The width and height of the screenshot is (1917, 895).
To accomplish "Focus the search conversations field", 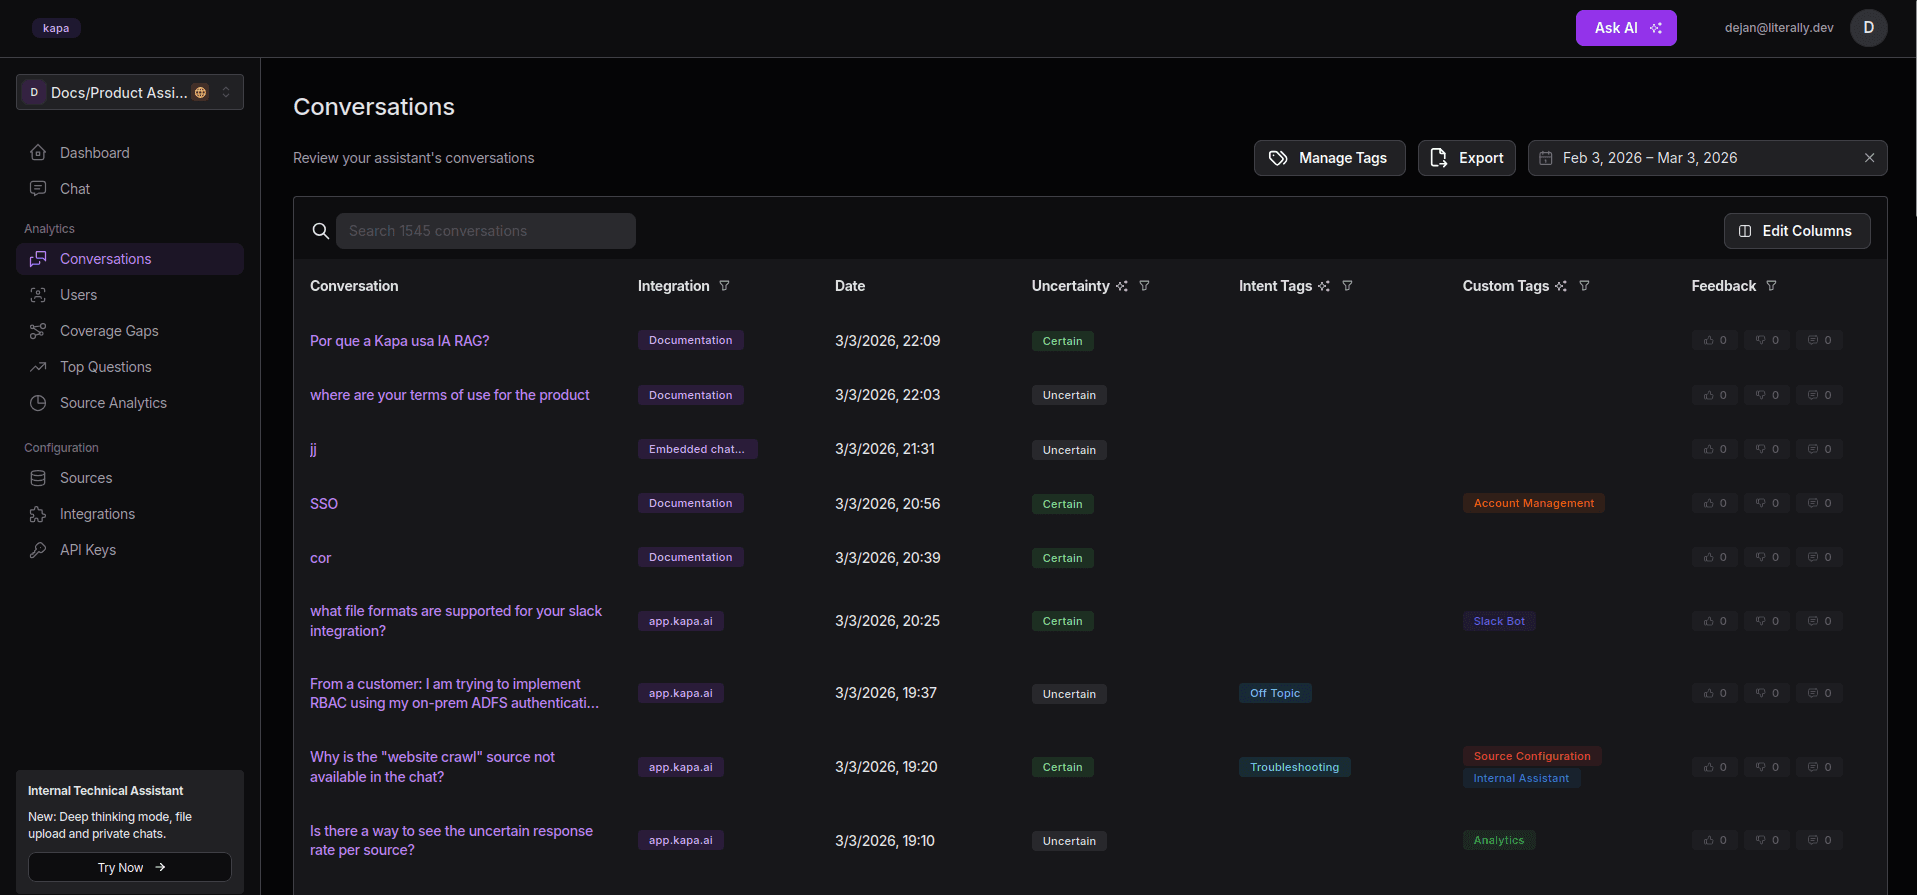I will 486,231.
